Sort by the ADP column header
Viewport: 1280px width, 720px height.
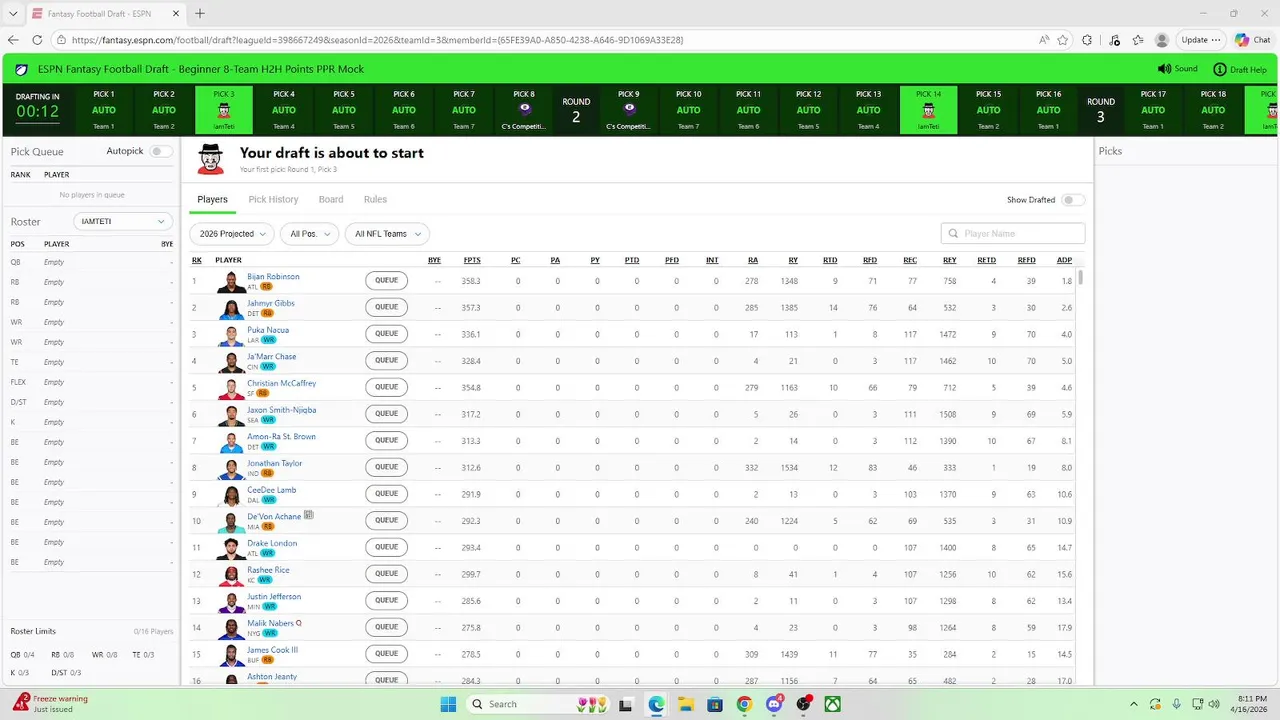pos(1064,260)
